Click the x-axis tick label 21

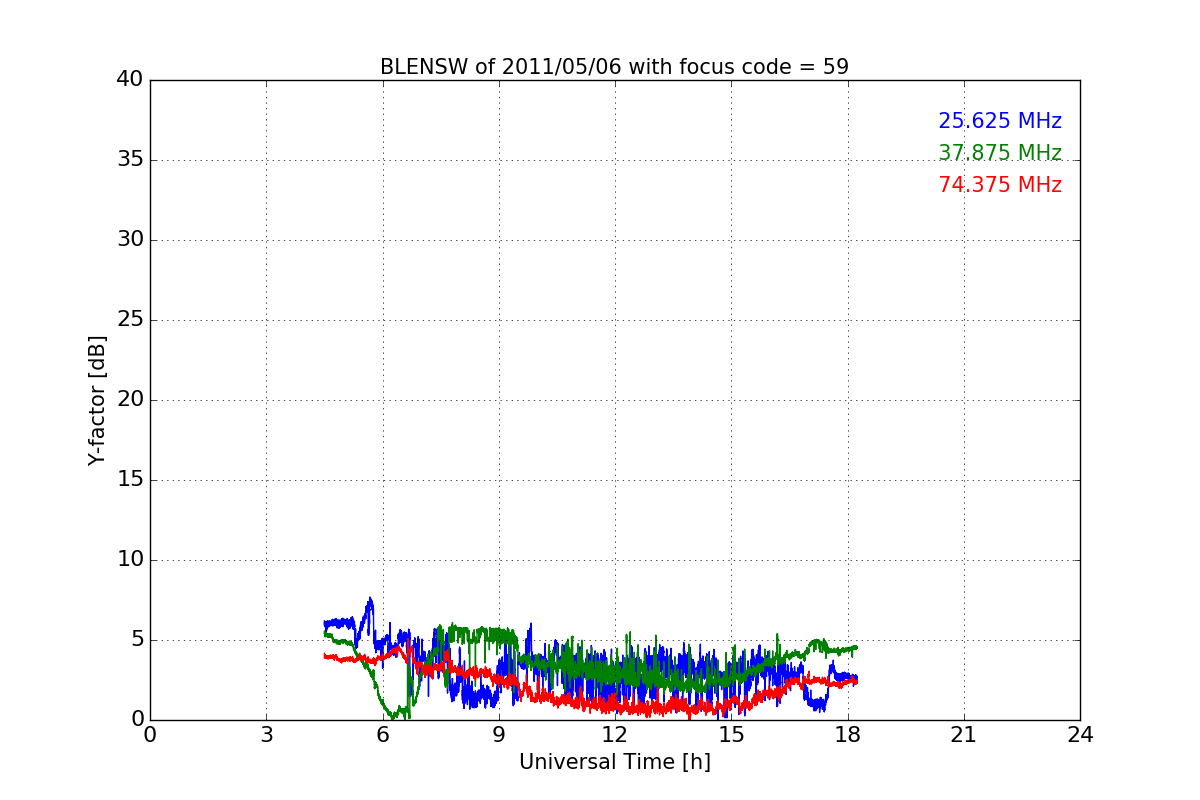click(964, 735)
